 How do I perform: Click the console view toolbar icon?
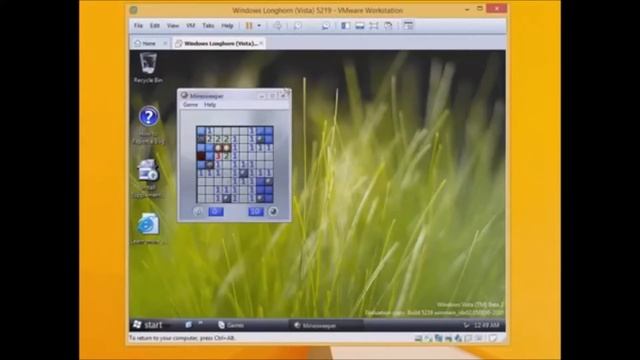pos(408,26)
